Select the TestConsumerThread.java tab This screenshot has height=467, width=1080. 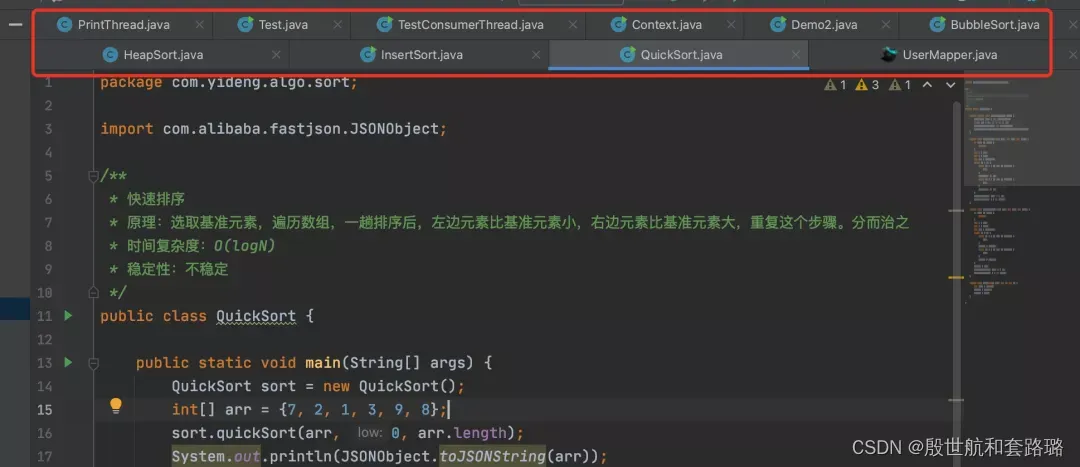[x=470, y=25]
